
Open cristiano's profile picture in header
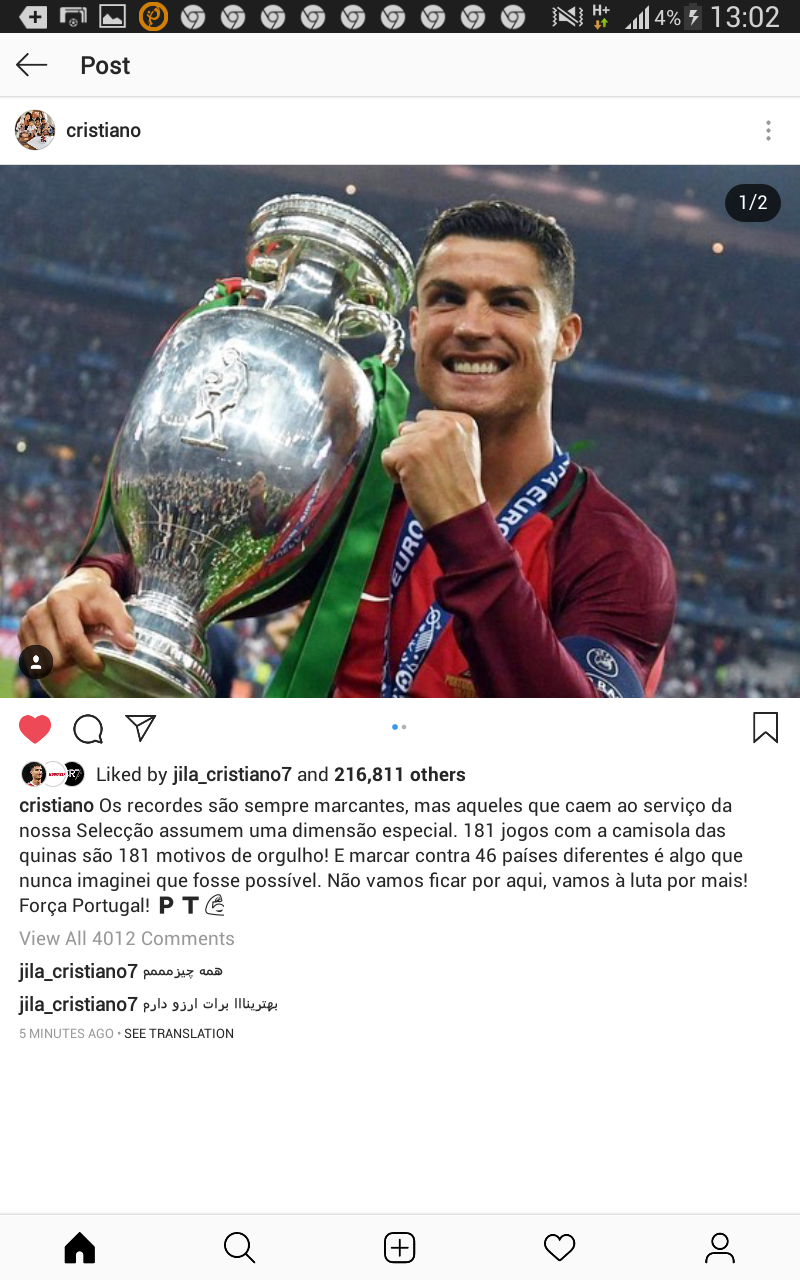pyautogui.click(x=35, y=130)
